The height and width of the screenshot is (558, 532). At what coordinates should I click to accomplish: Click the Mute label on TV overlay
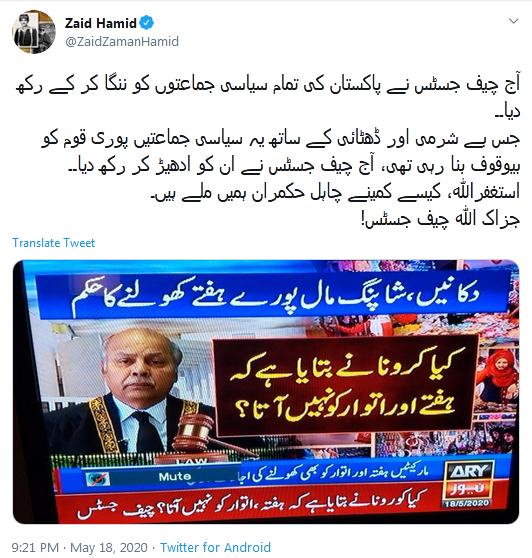(175, 477)
